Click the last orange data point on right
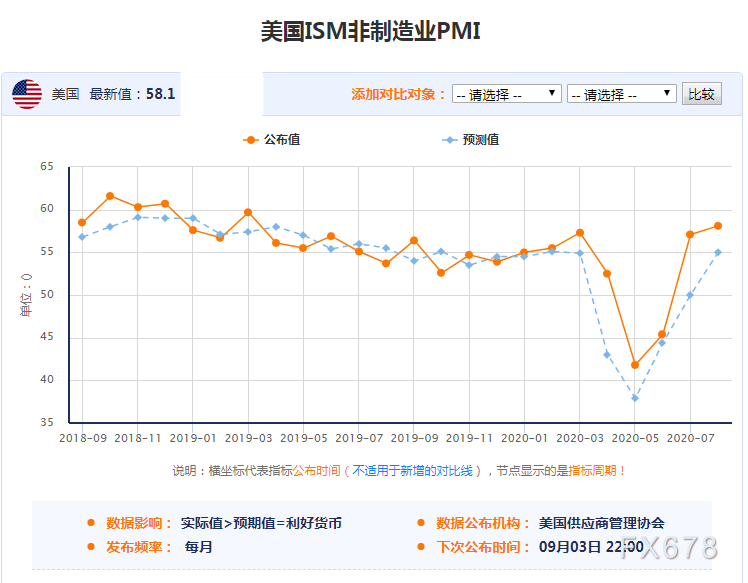This screenshot has width=748, height=583. pyautogui.click(x=717, y=226)
